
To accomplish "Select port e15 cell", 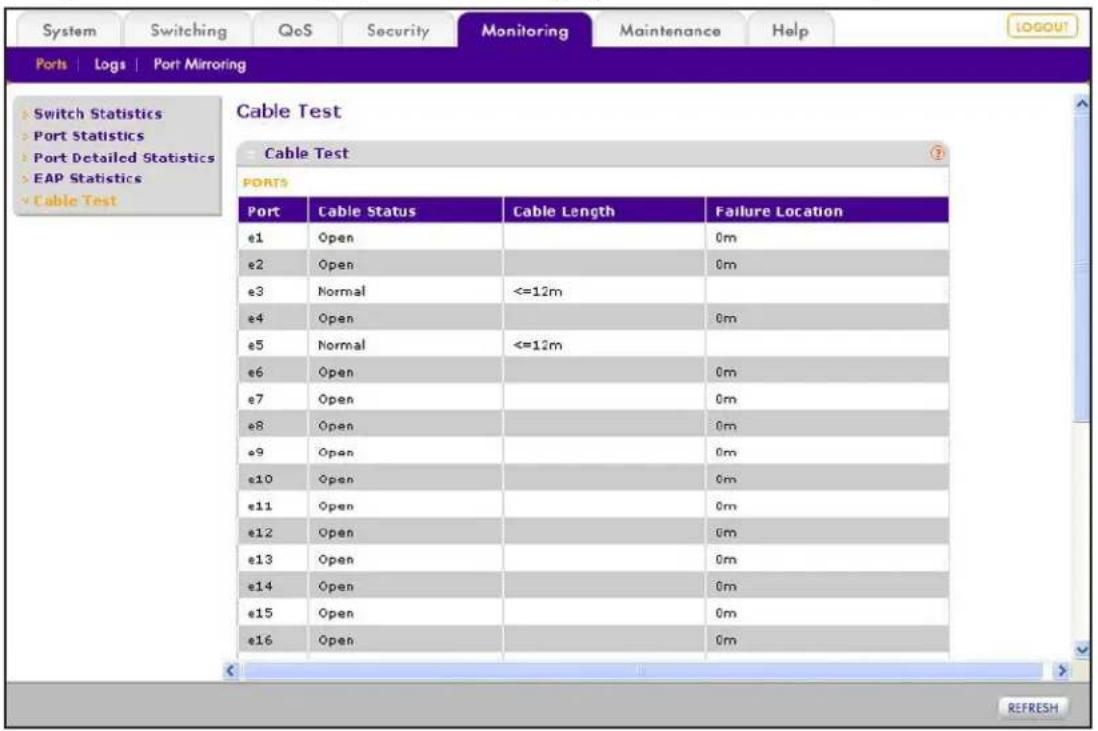I will coord(273,613).
